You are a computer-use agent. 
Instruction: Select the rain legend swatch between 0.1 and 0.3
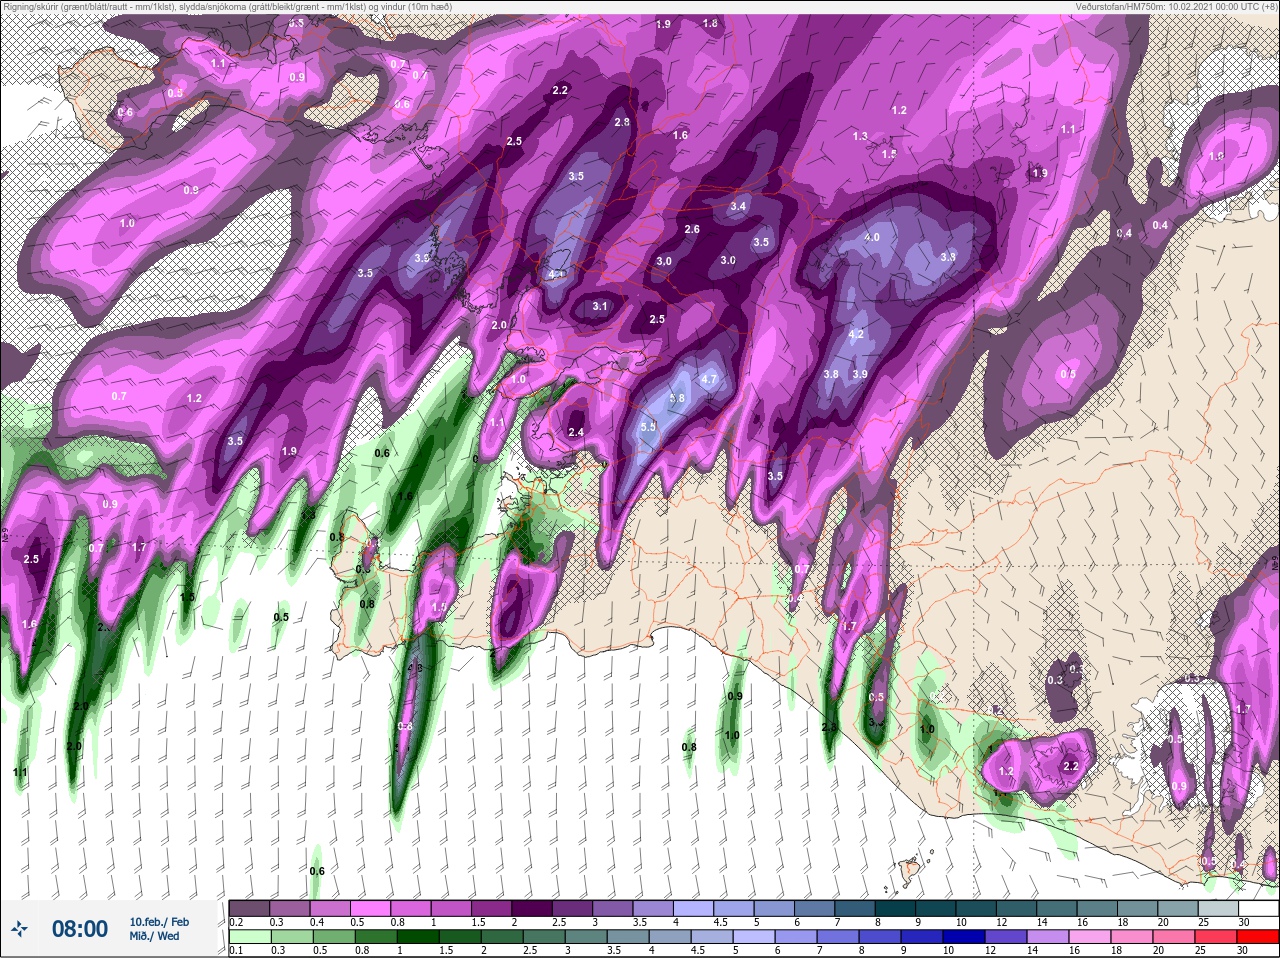[x=250, y=937]
